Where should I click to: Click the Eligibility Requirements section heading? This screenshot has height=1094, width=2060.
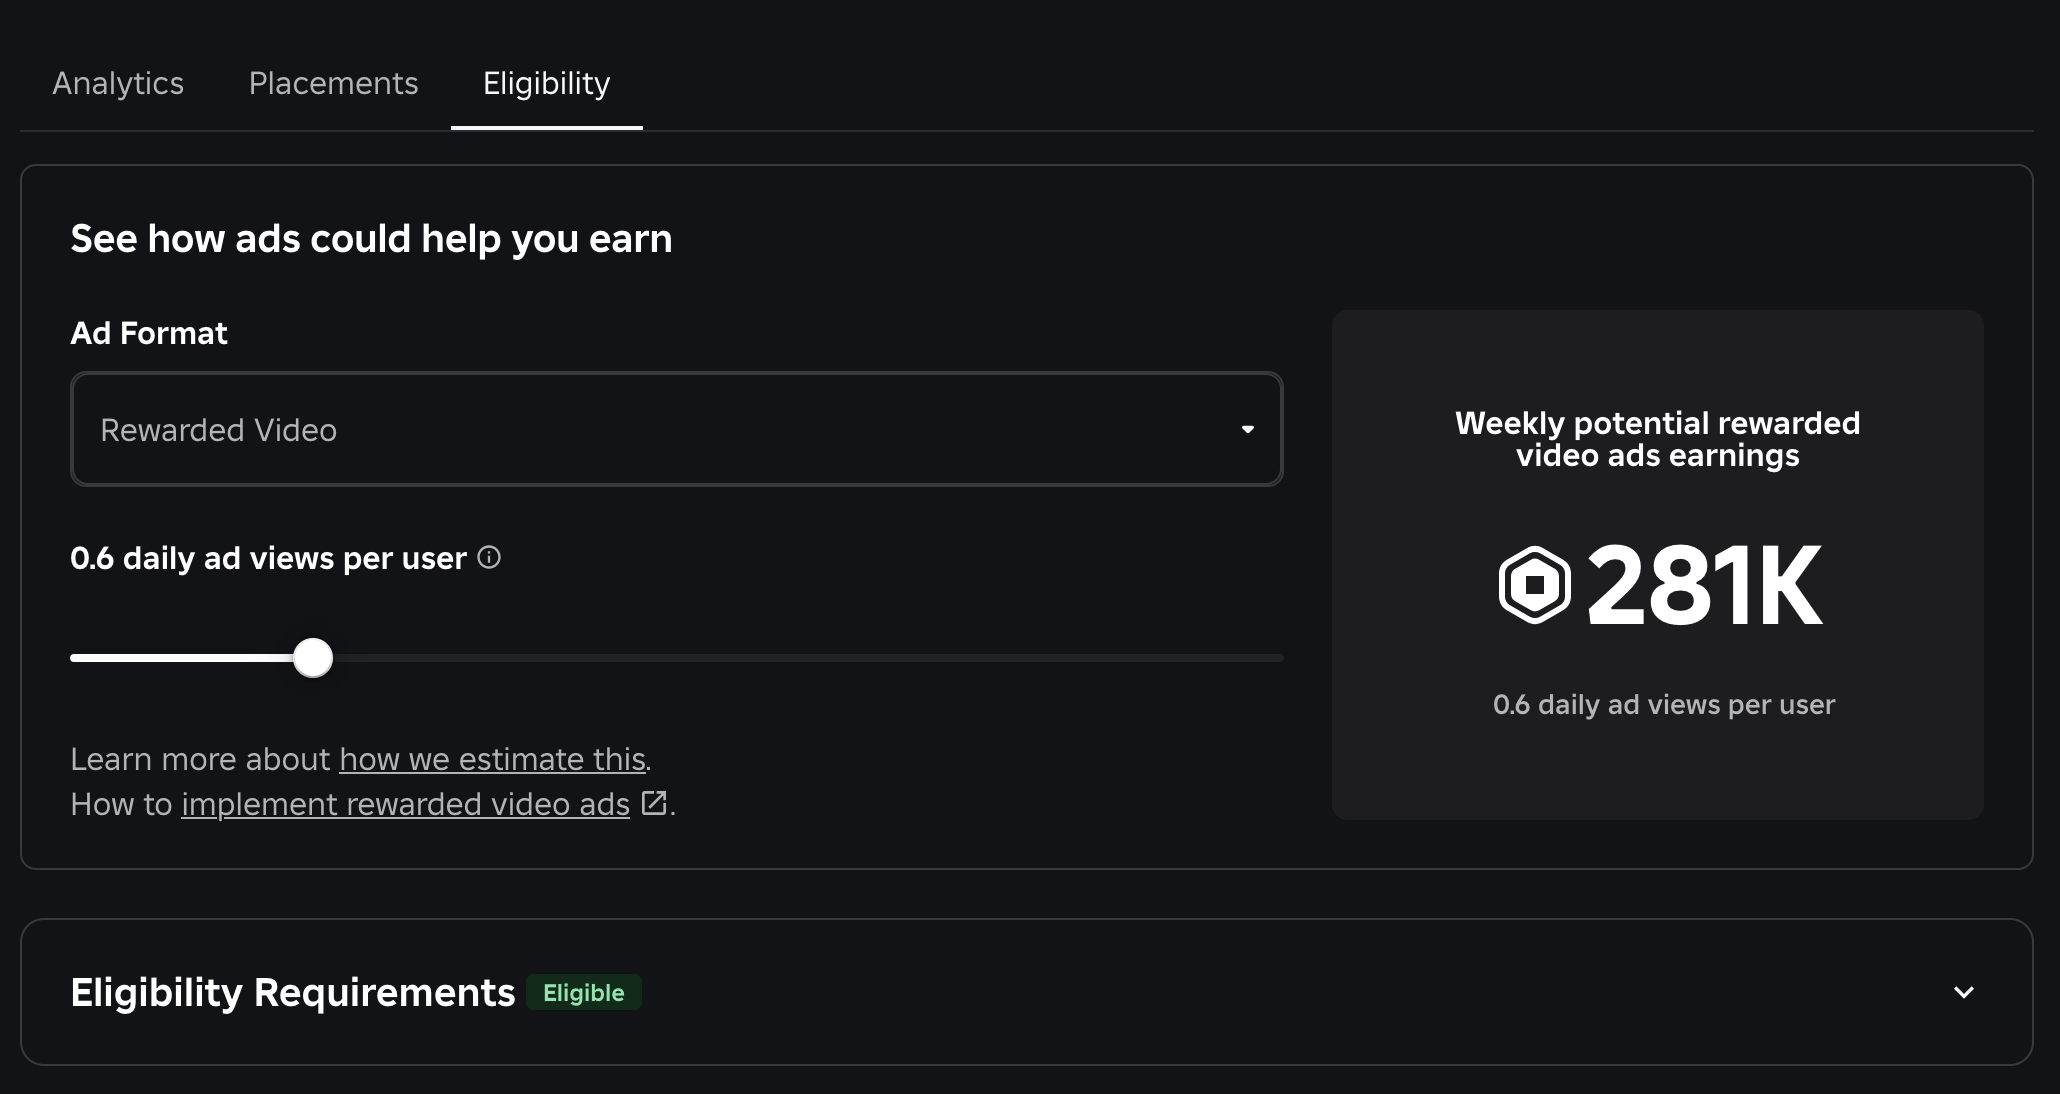[x=292, y=992]
